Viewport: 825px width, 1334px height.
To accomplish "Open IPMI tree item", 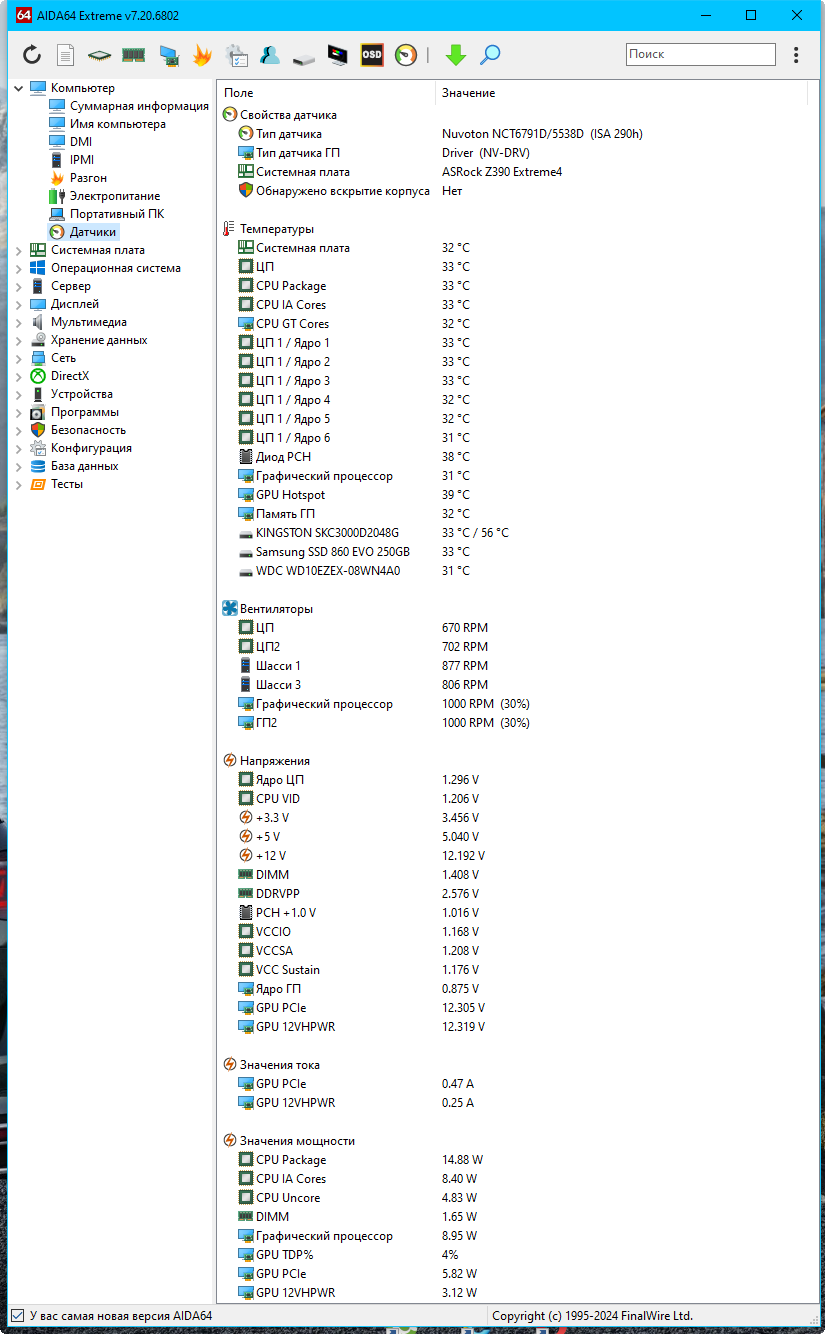I will (x=82, y=160).
